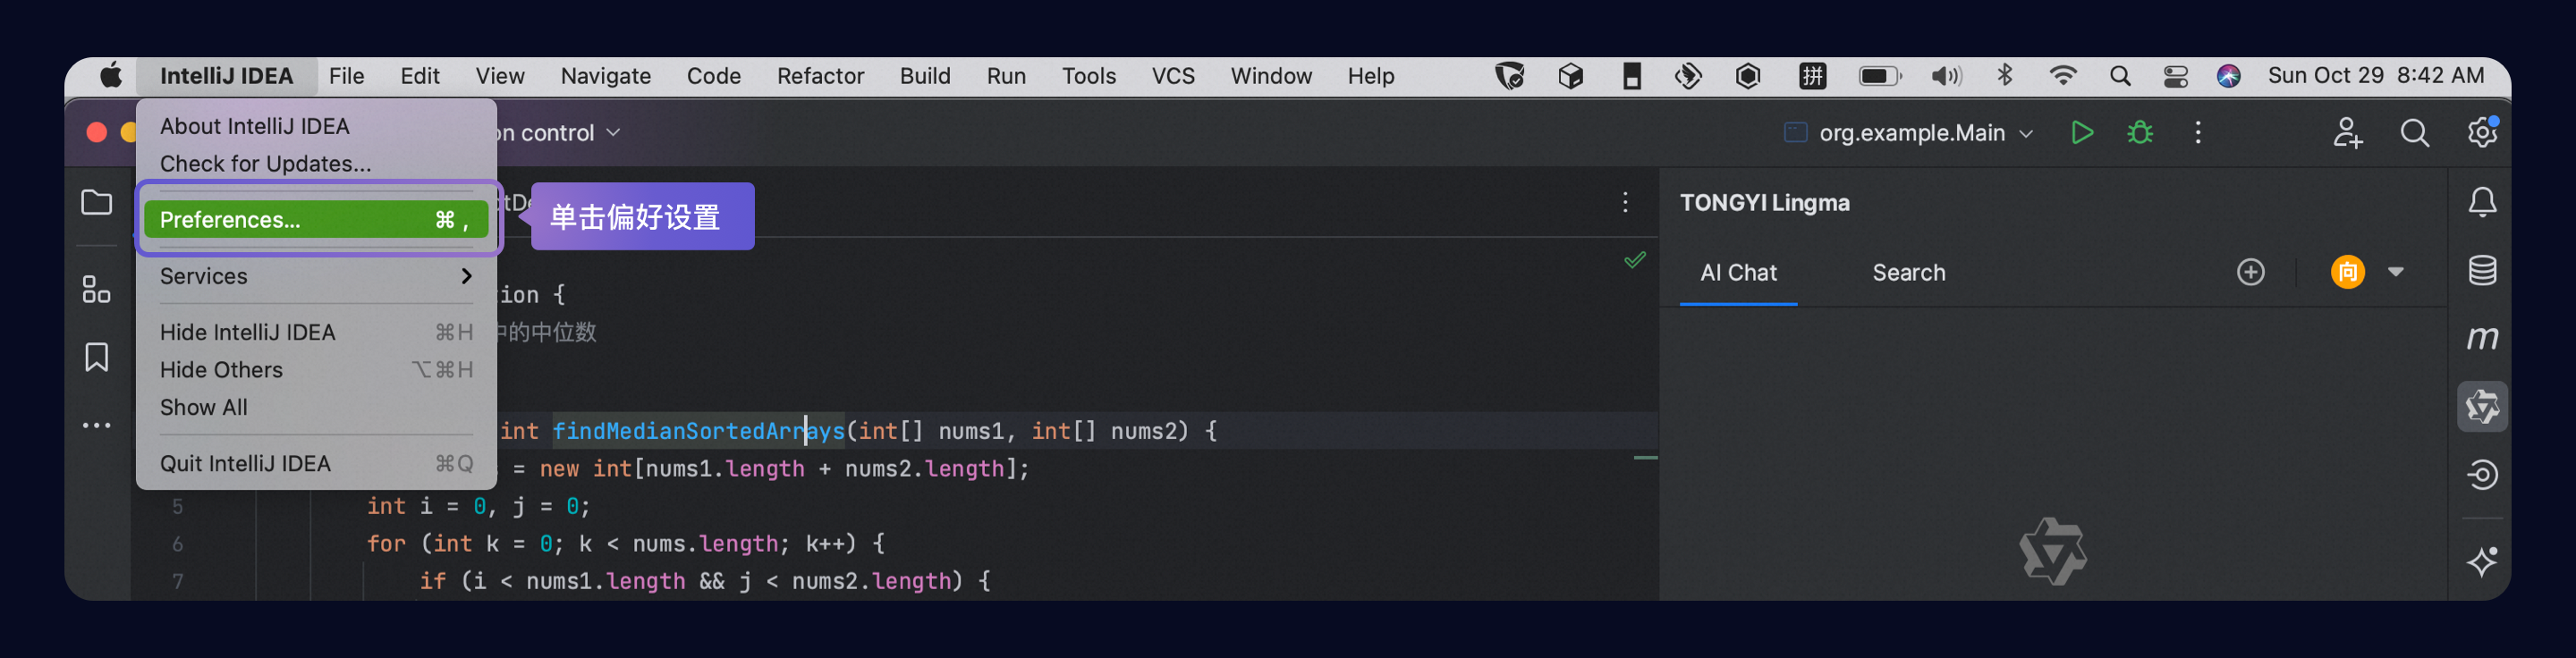Open Code With Me add-user icon
This screenshot has width=2576, height=658.
coord(2347,132)
